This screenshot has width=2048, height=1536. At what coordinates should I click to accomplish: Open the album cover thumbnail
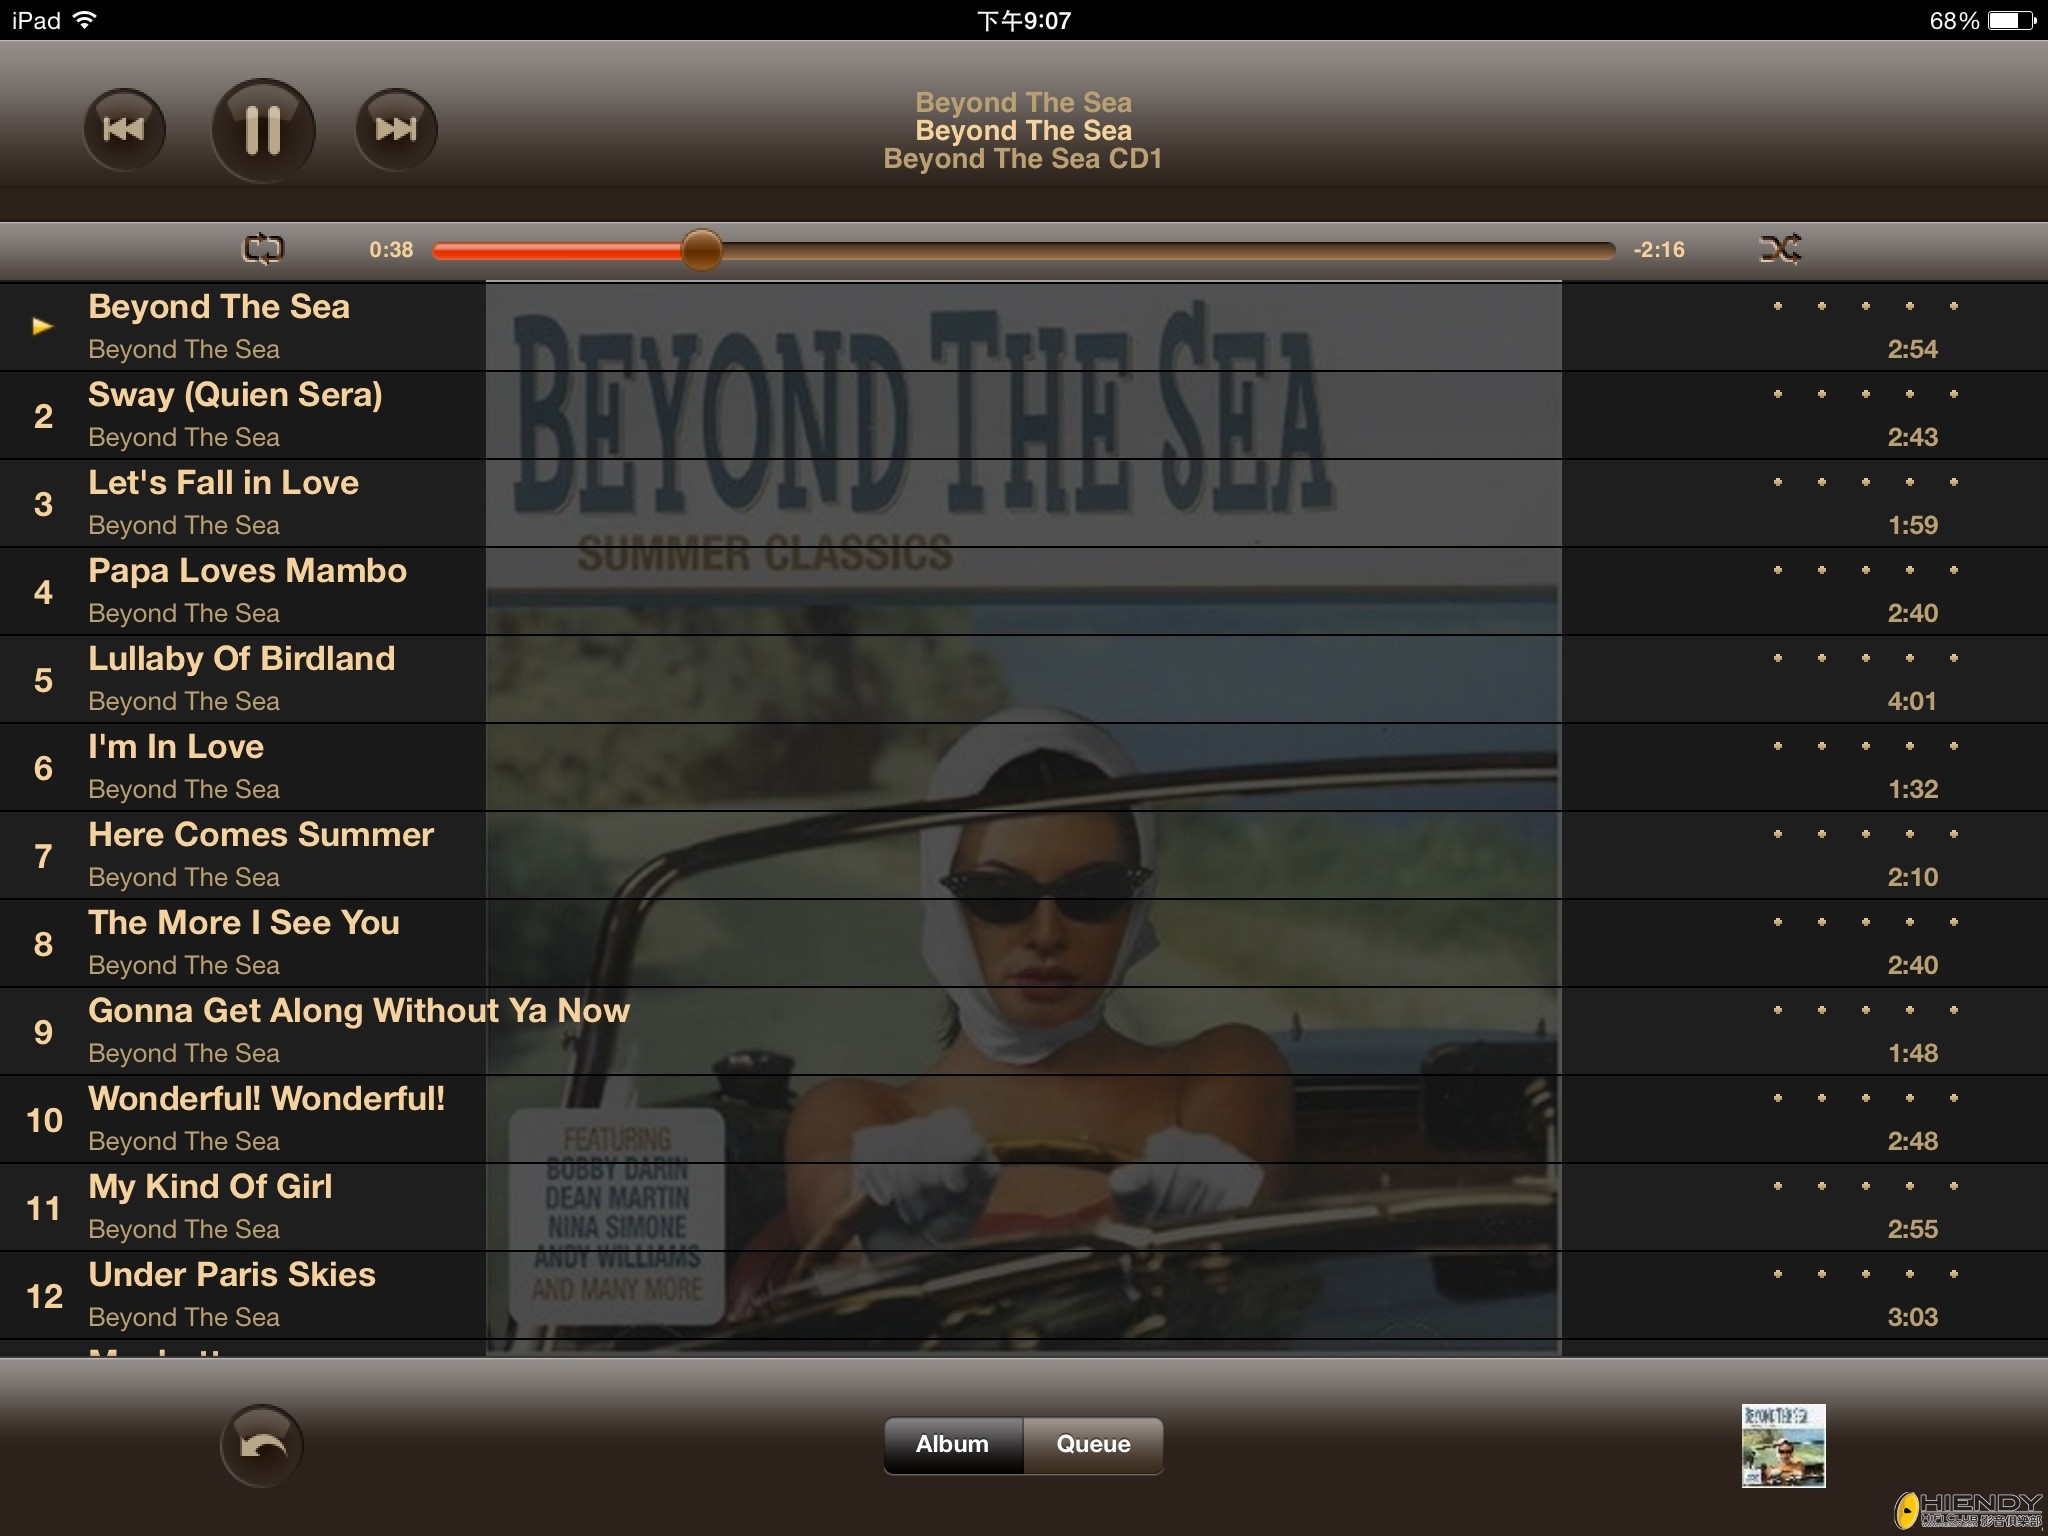tap(1783, 1445)
